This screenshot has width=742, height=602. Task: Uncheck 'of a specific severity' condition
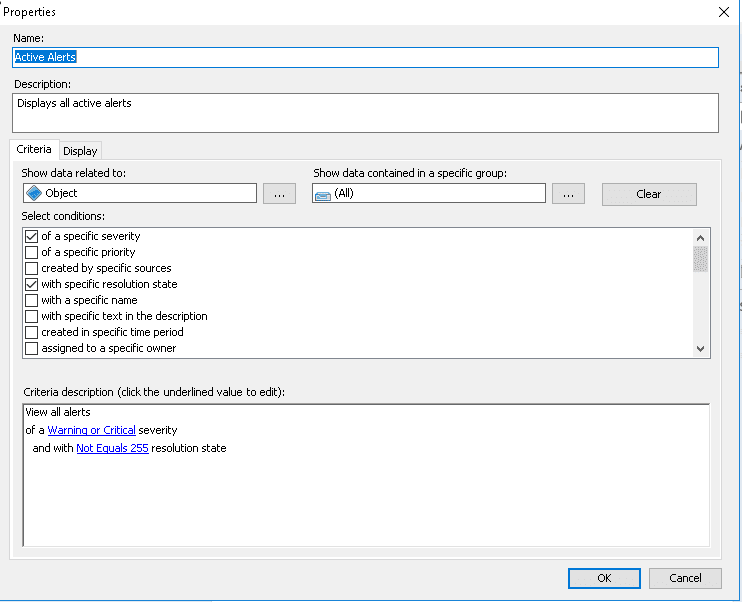[x=31, y=236]
